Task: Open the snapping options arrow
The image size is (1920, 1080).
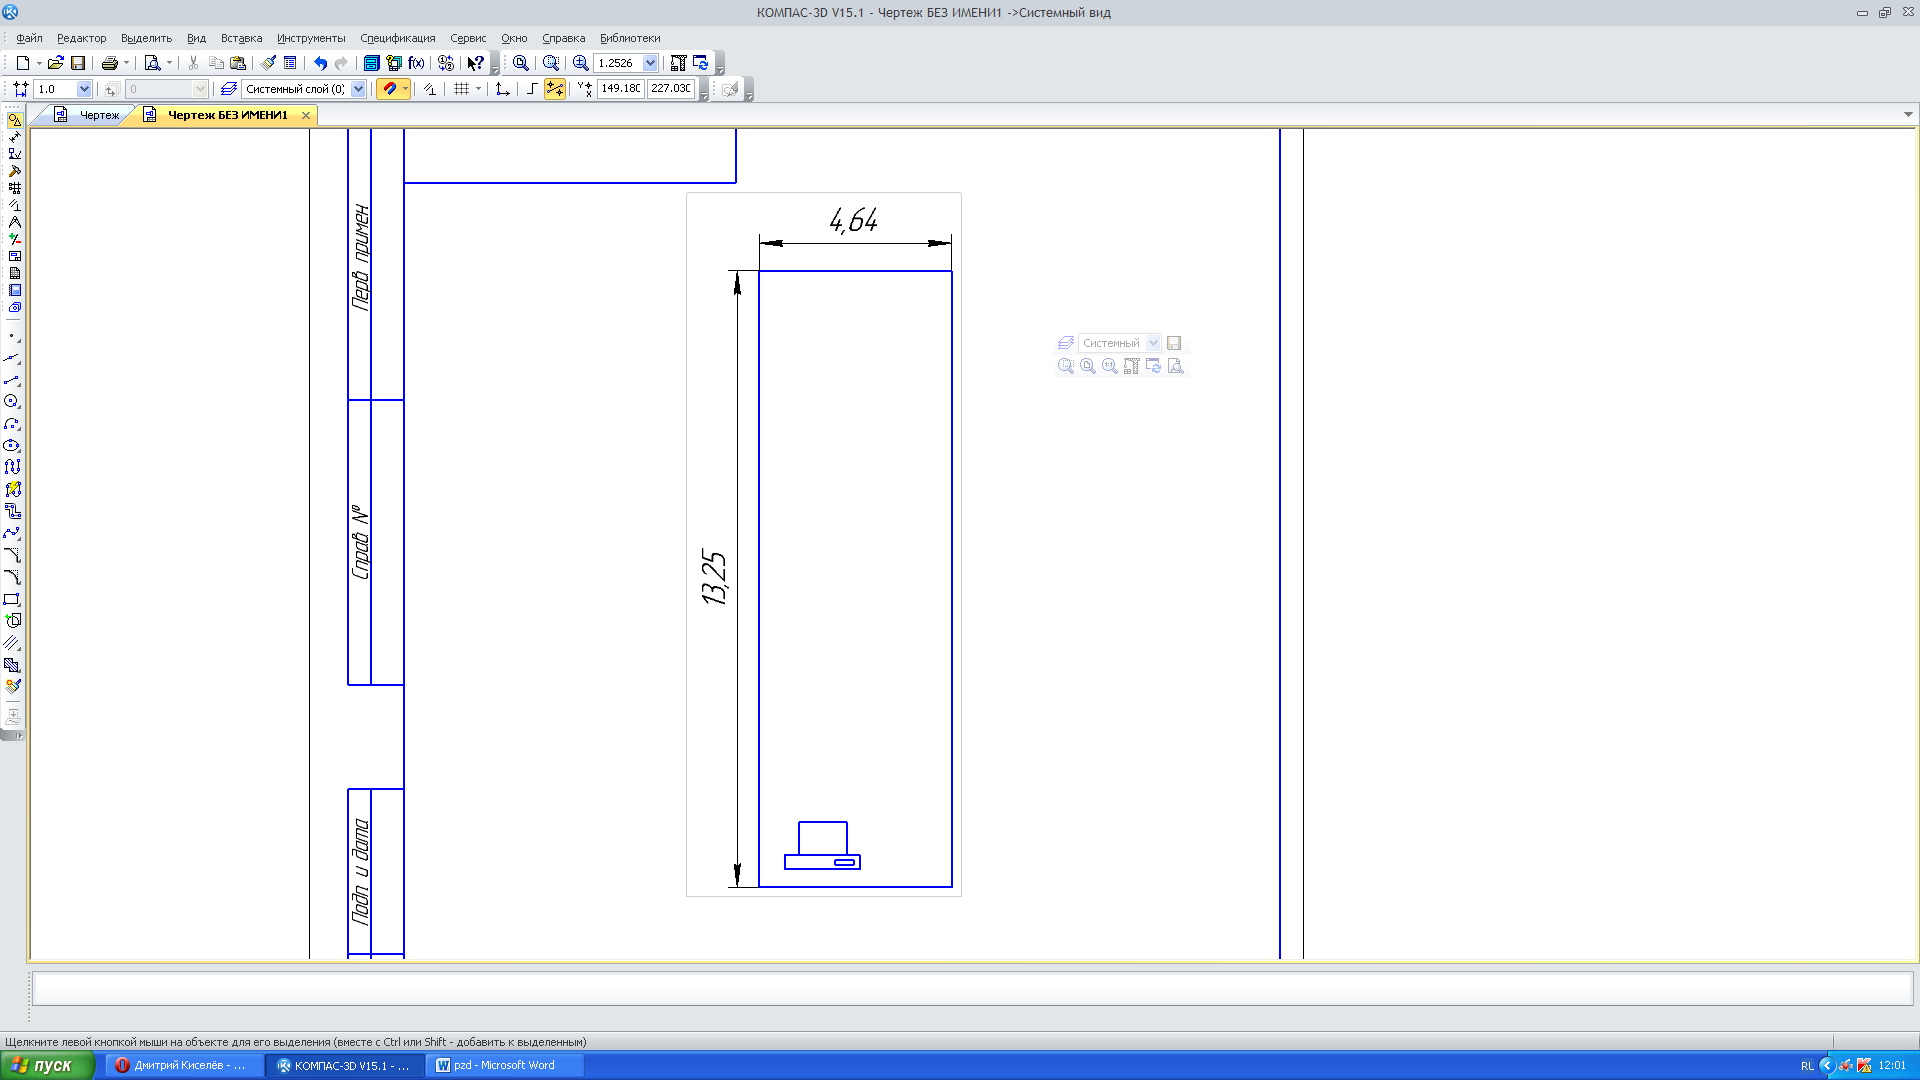Action: (x=405, y=89)
